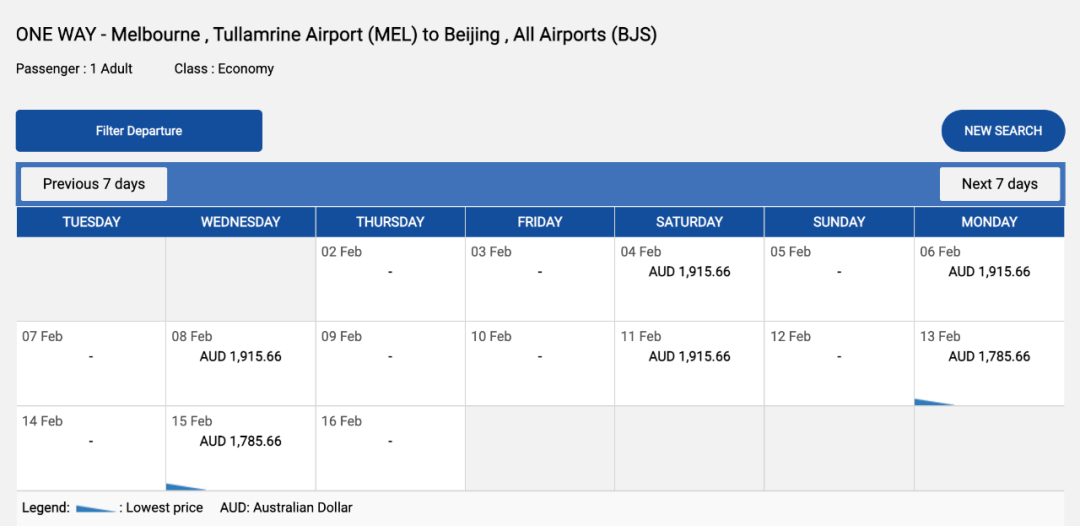Choose 13 Feb lowest price AUD 1,785.66
The width and height of the screenshot is (1080, 526).
(988, 357)
